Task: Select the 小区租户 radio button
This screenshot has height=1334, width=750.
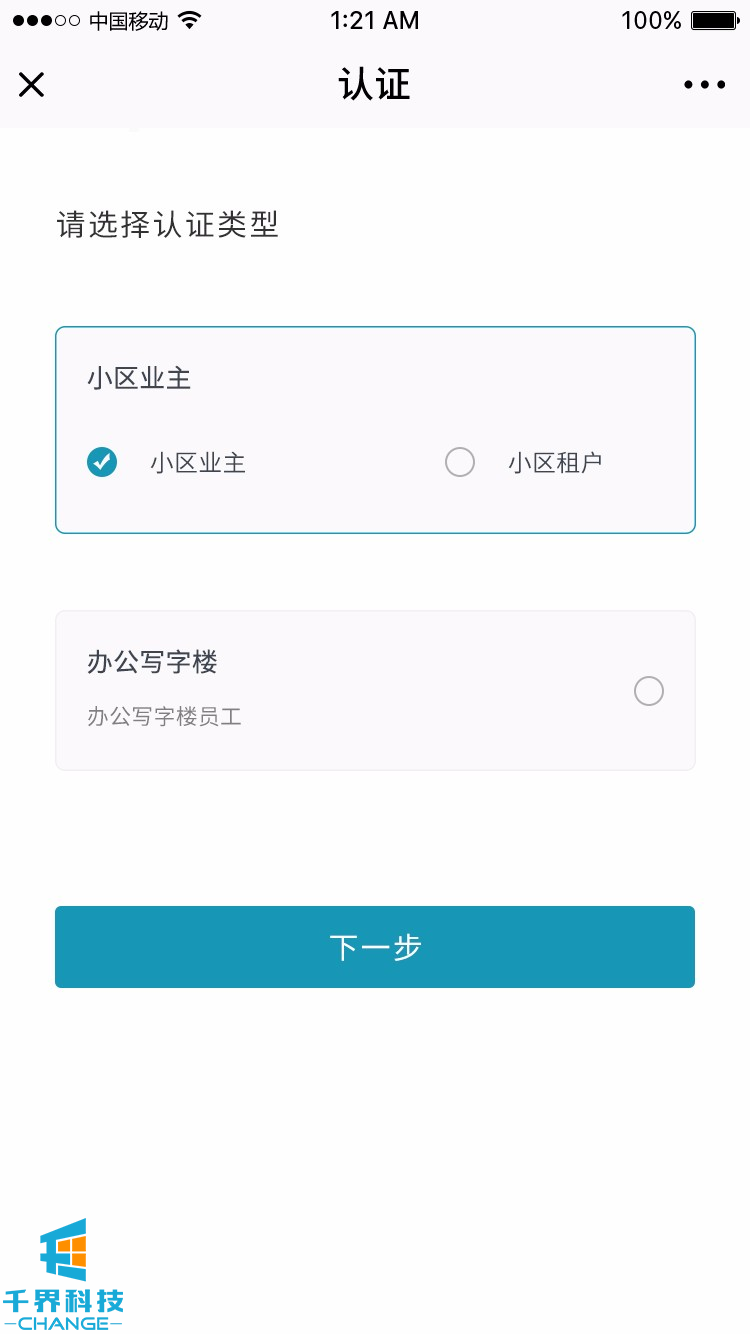Action: tap(460, 462)
